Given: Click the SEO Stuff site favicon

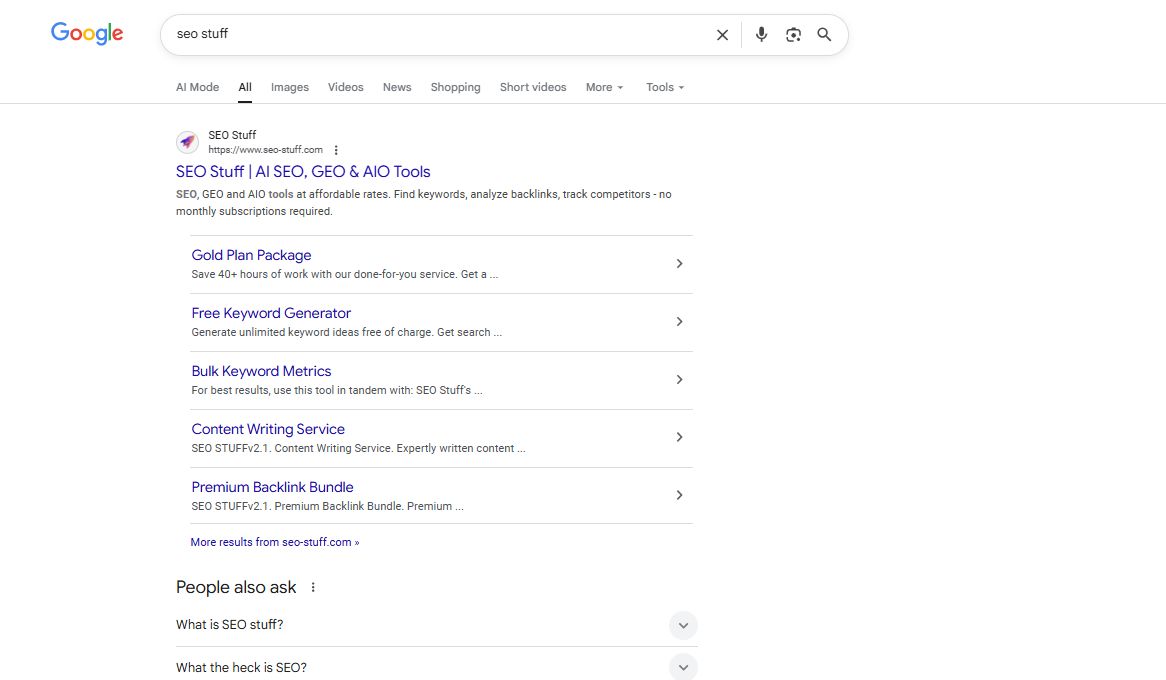Looking at the screenshot, I should pos(188,141).
